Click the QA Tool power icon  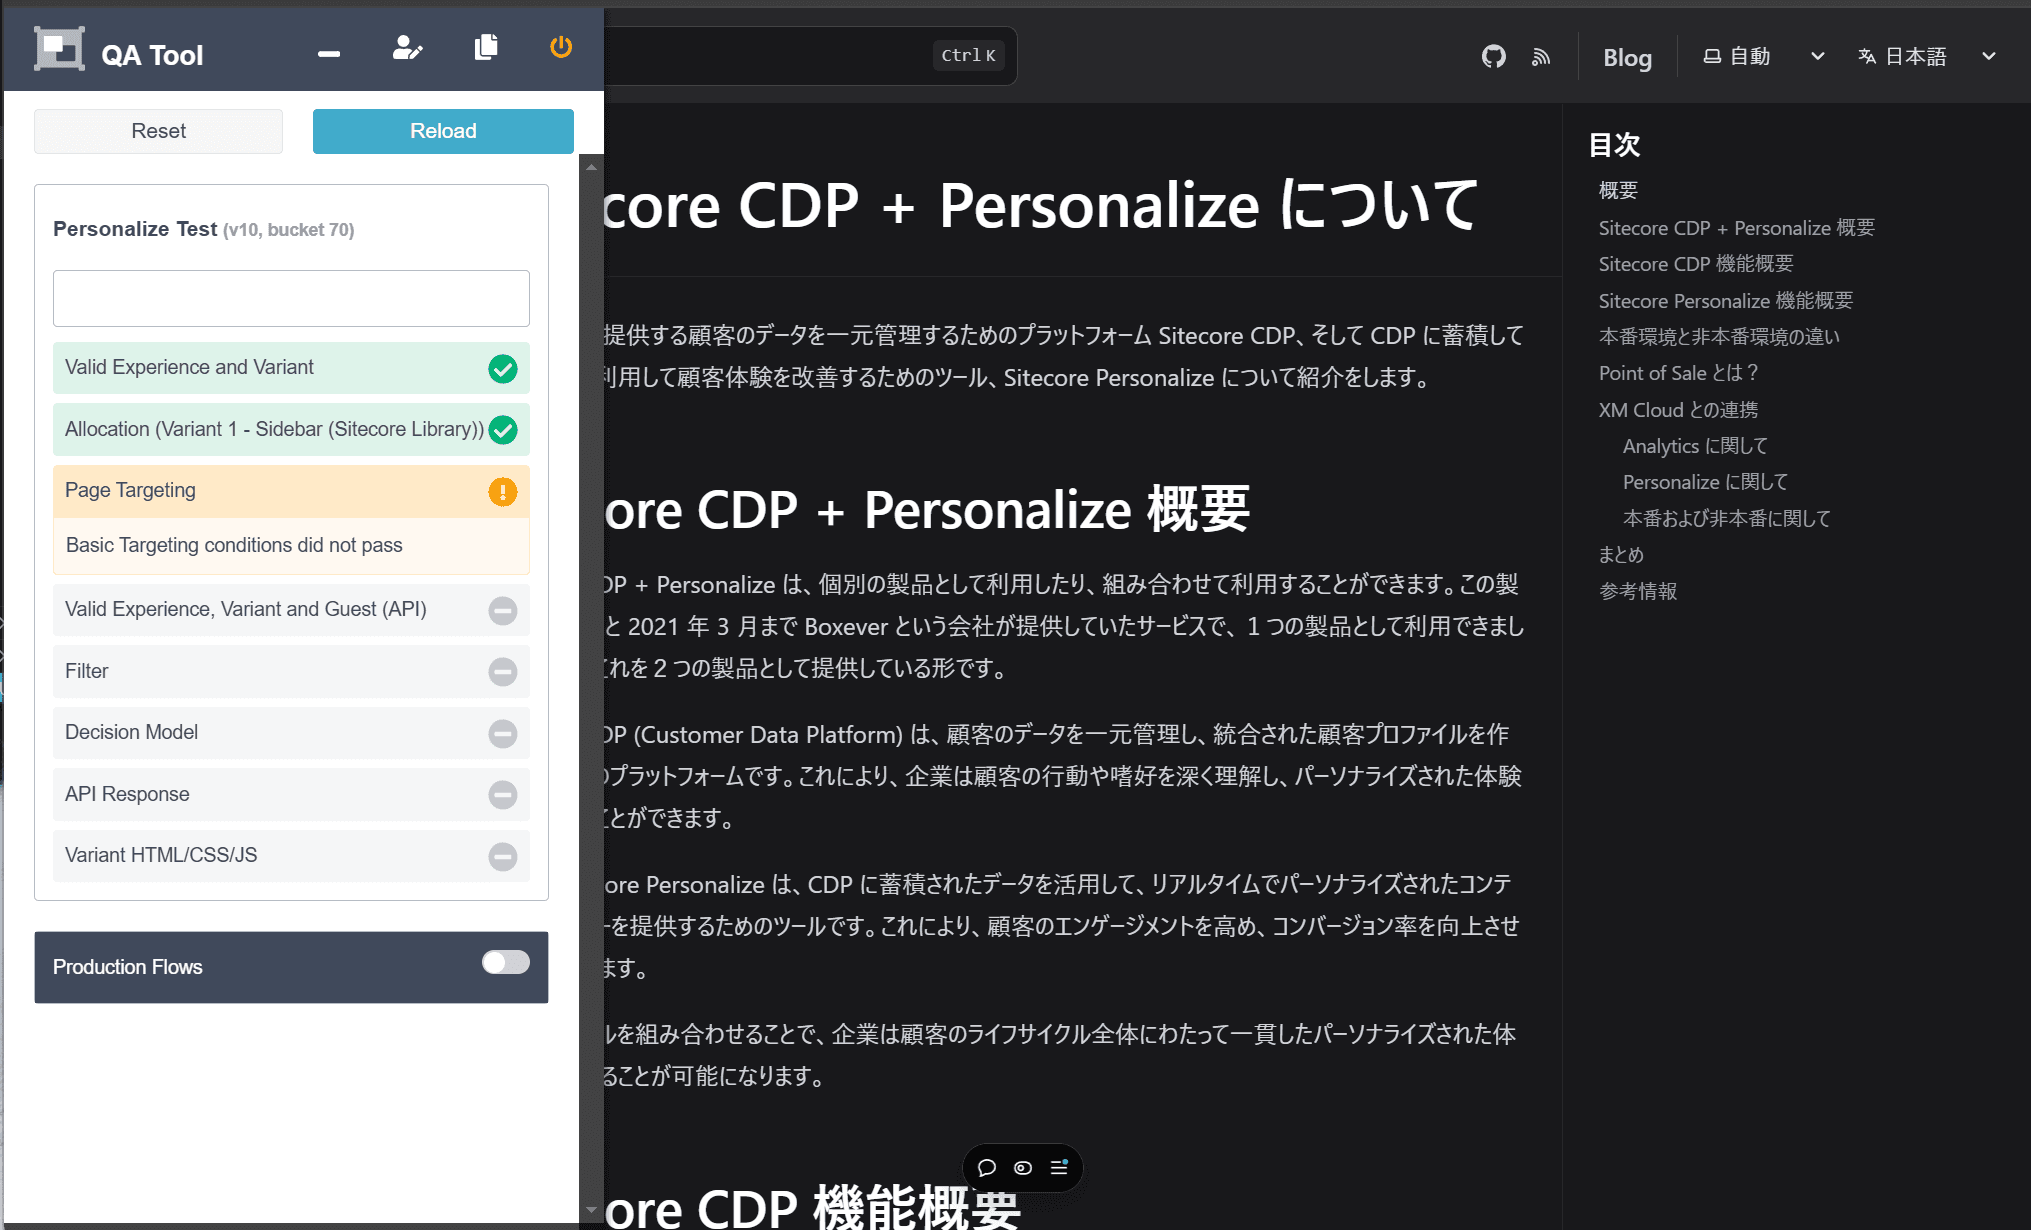pyautogui.click(x=561, y=47)
